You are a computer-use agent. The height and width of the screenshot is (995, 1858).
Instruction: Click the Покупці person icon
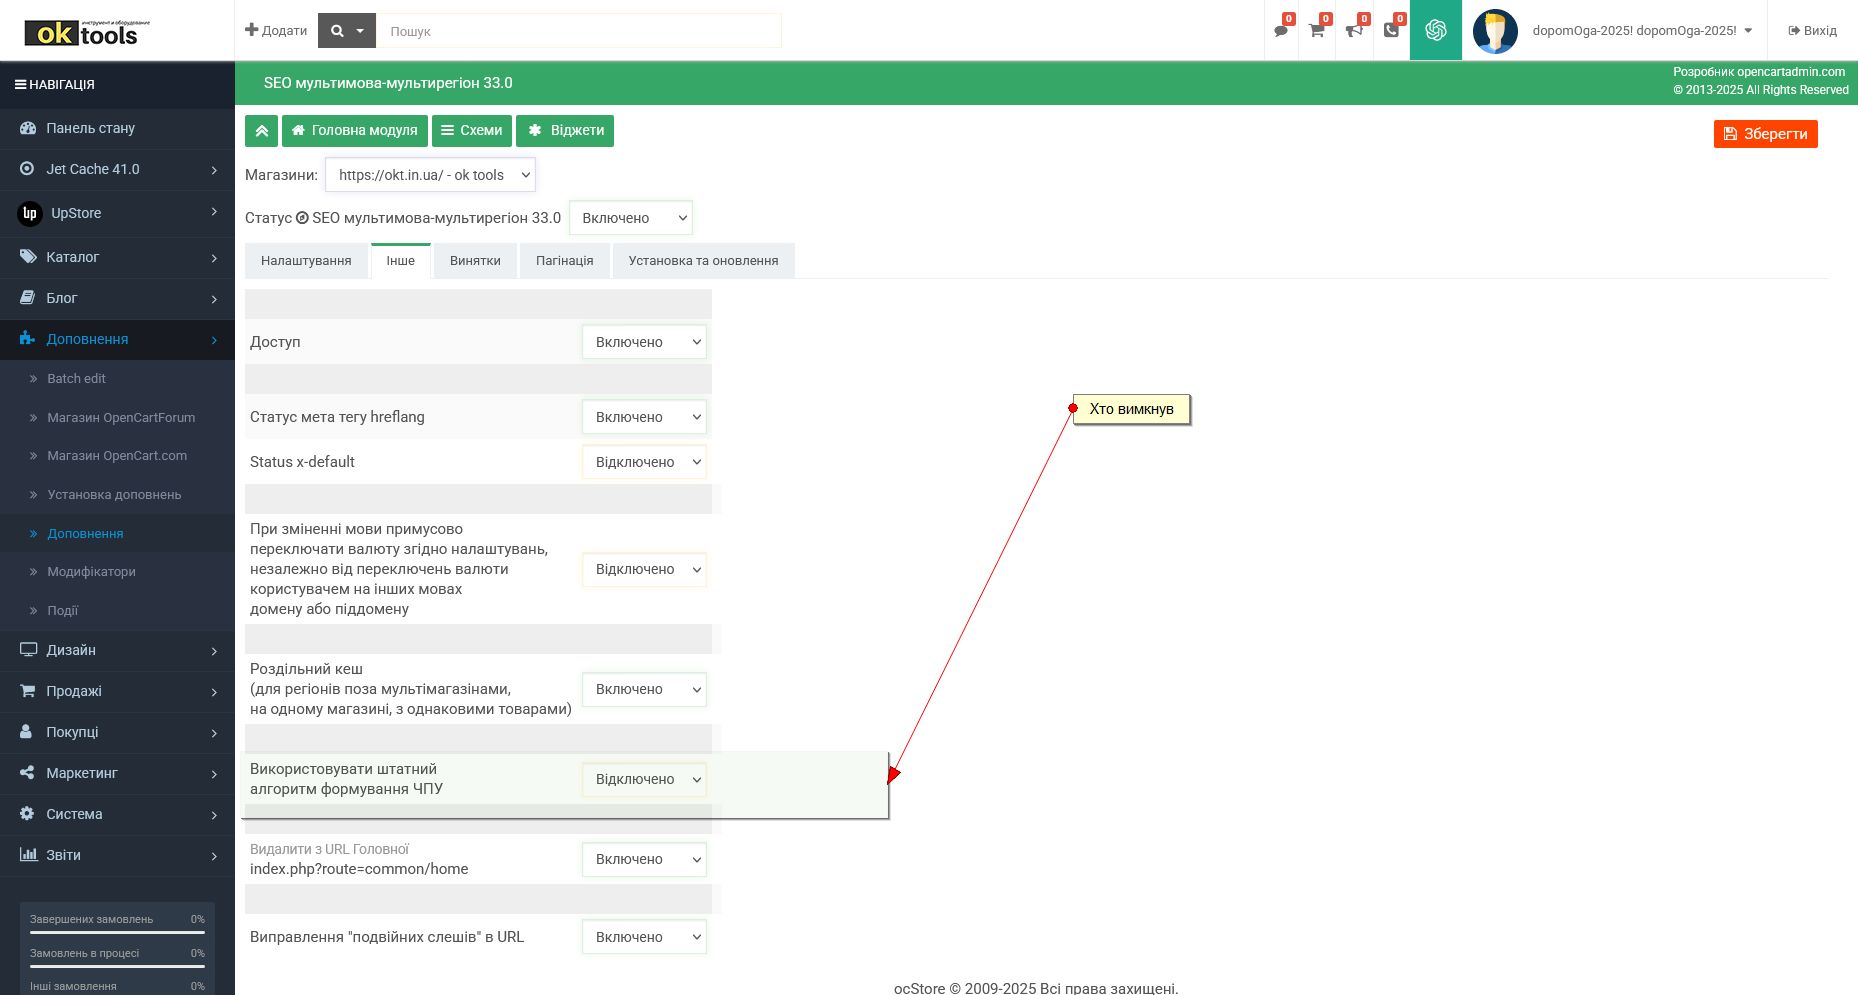coord(26,732)
